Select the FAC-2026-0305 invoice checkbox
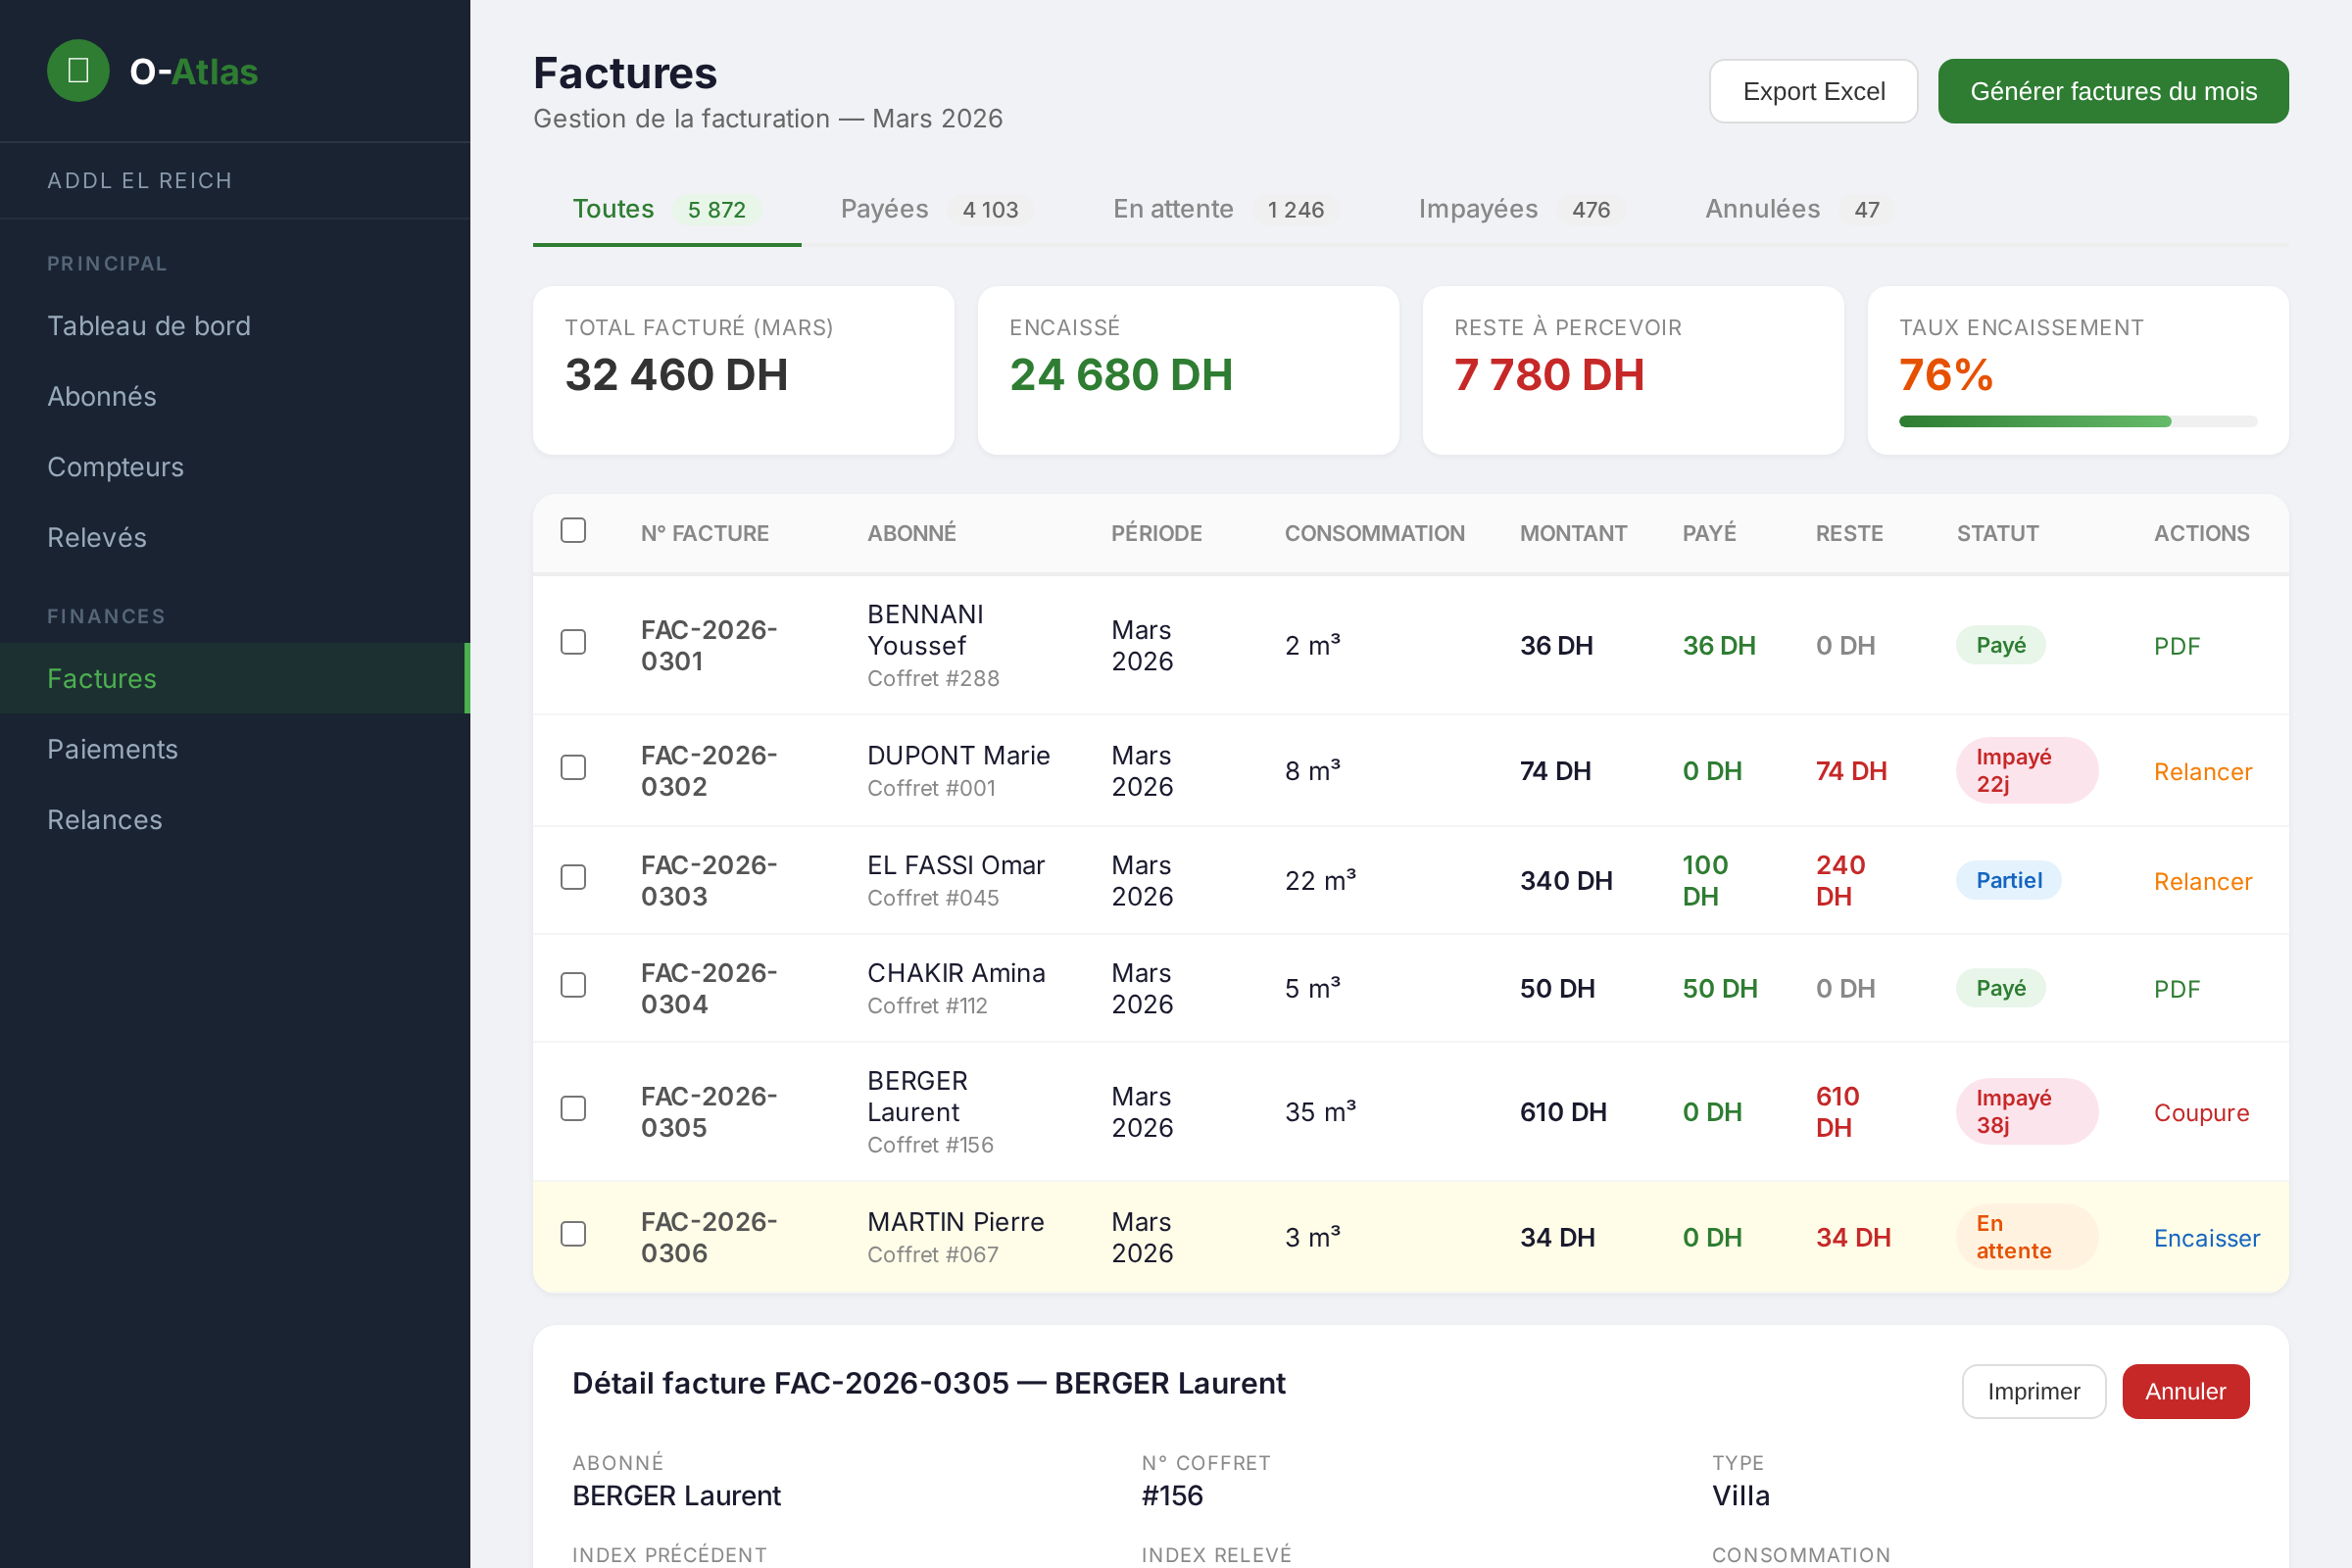Viewport: 2352px width, 1568px height. pos(573,1108)
